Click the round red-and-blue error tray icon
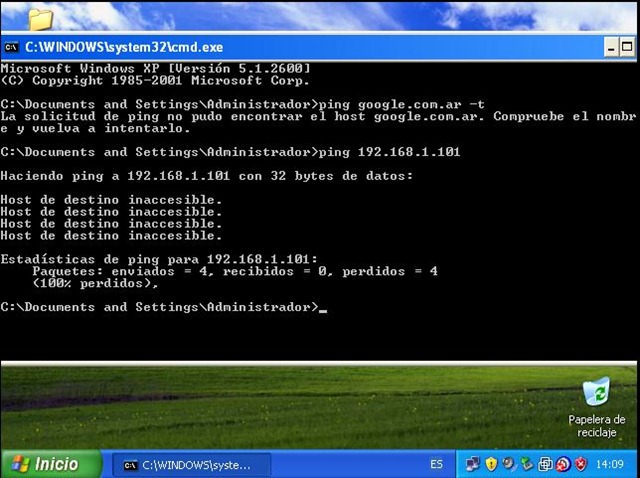 pyautogui.click(x=563, y=464)
